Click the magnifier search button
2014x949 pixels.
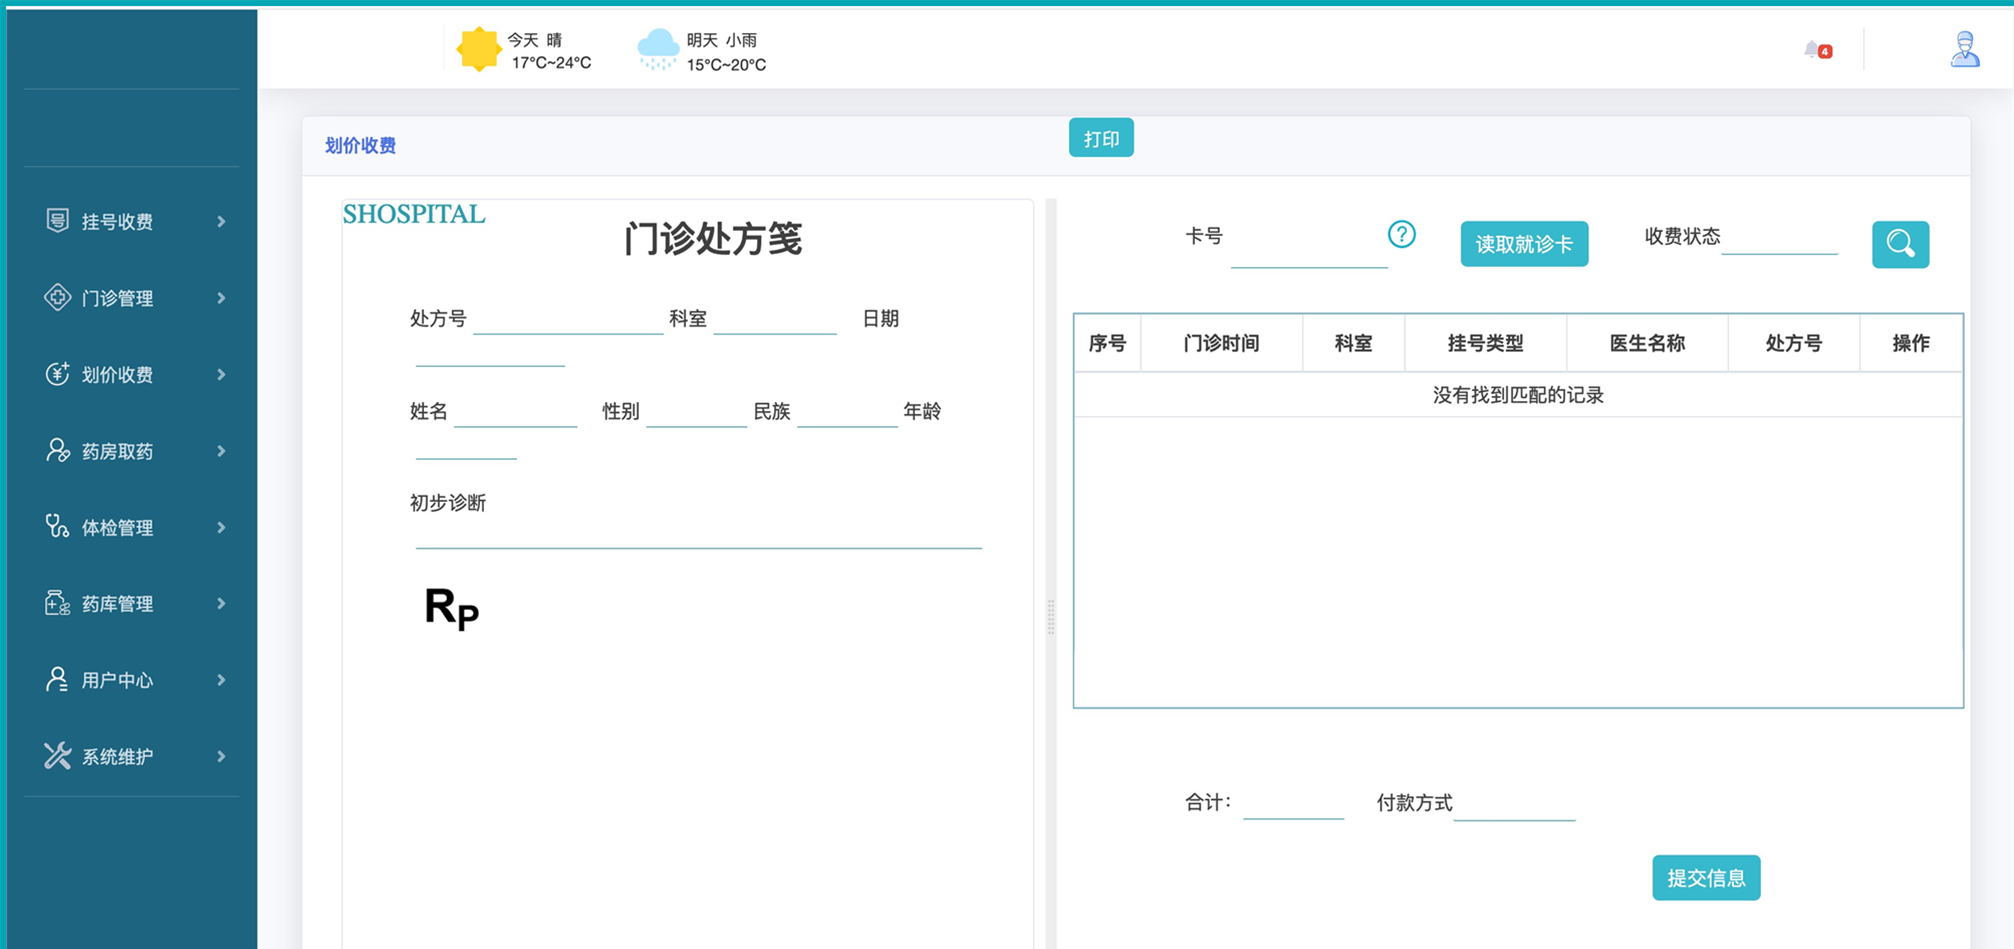1900,244
